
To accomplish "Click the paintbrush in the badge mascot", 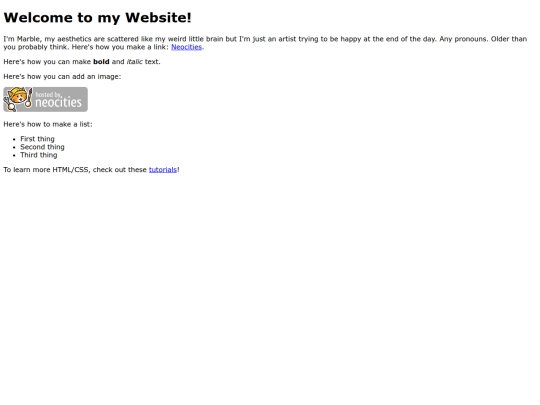I will point(29,97).
